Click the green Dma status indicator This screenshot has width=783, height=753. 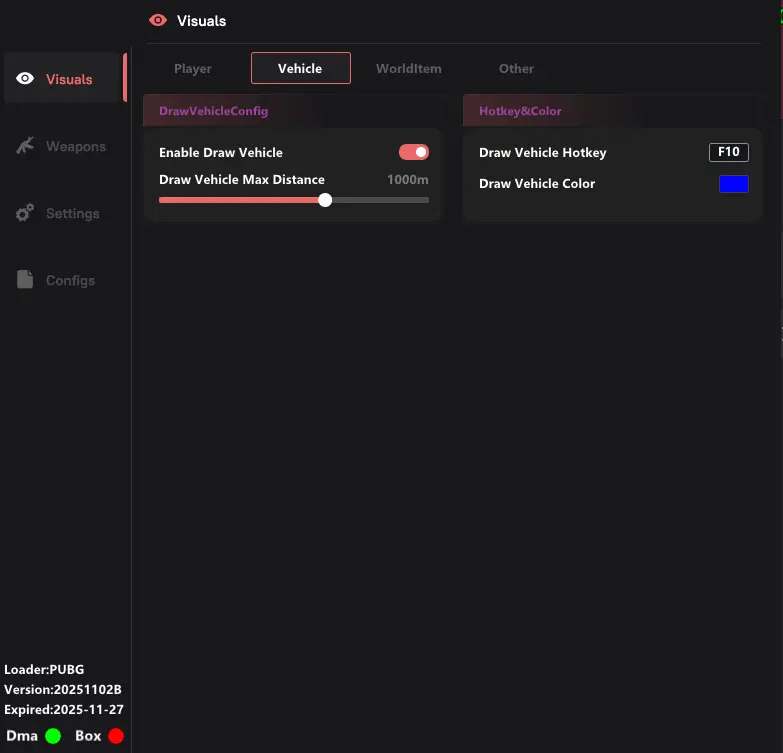pos(53,736)
